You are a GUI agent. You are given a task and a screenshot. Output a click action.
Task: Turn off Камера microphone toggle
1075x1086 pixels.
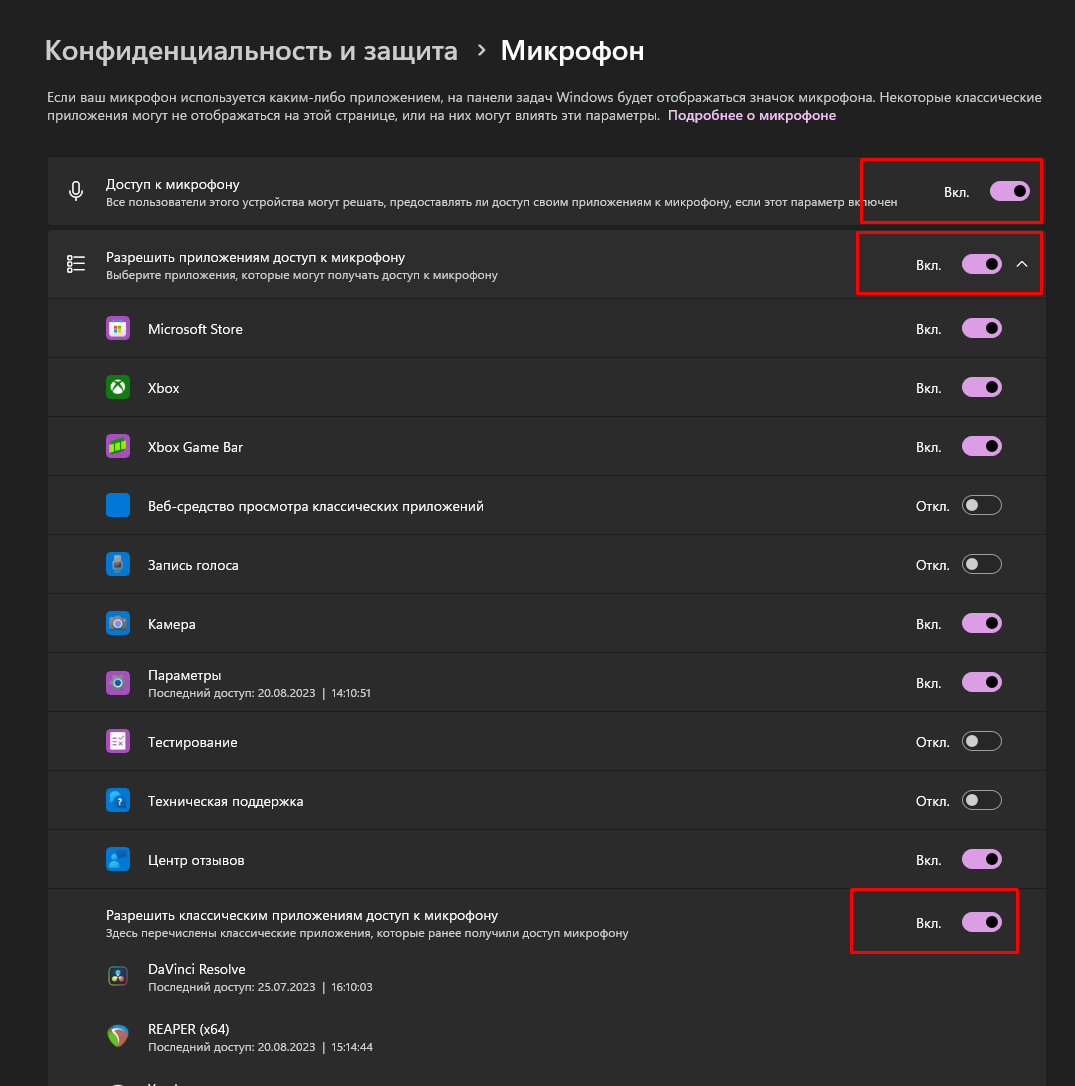coord(981,623)
